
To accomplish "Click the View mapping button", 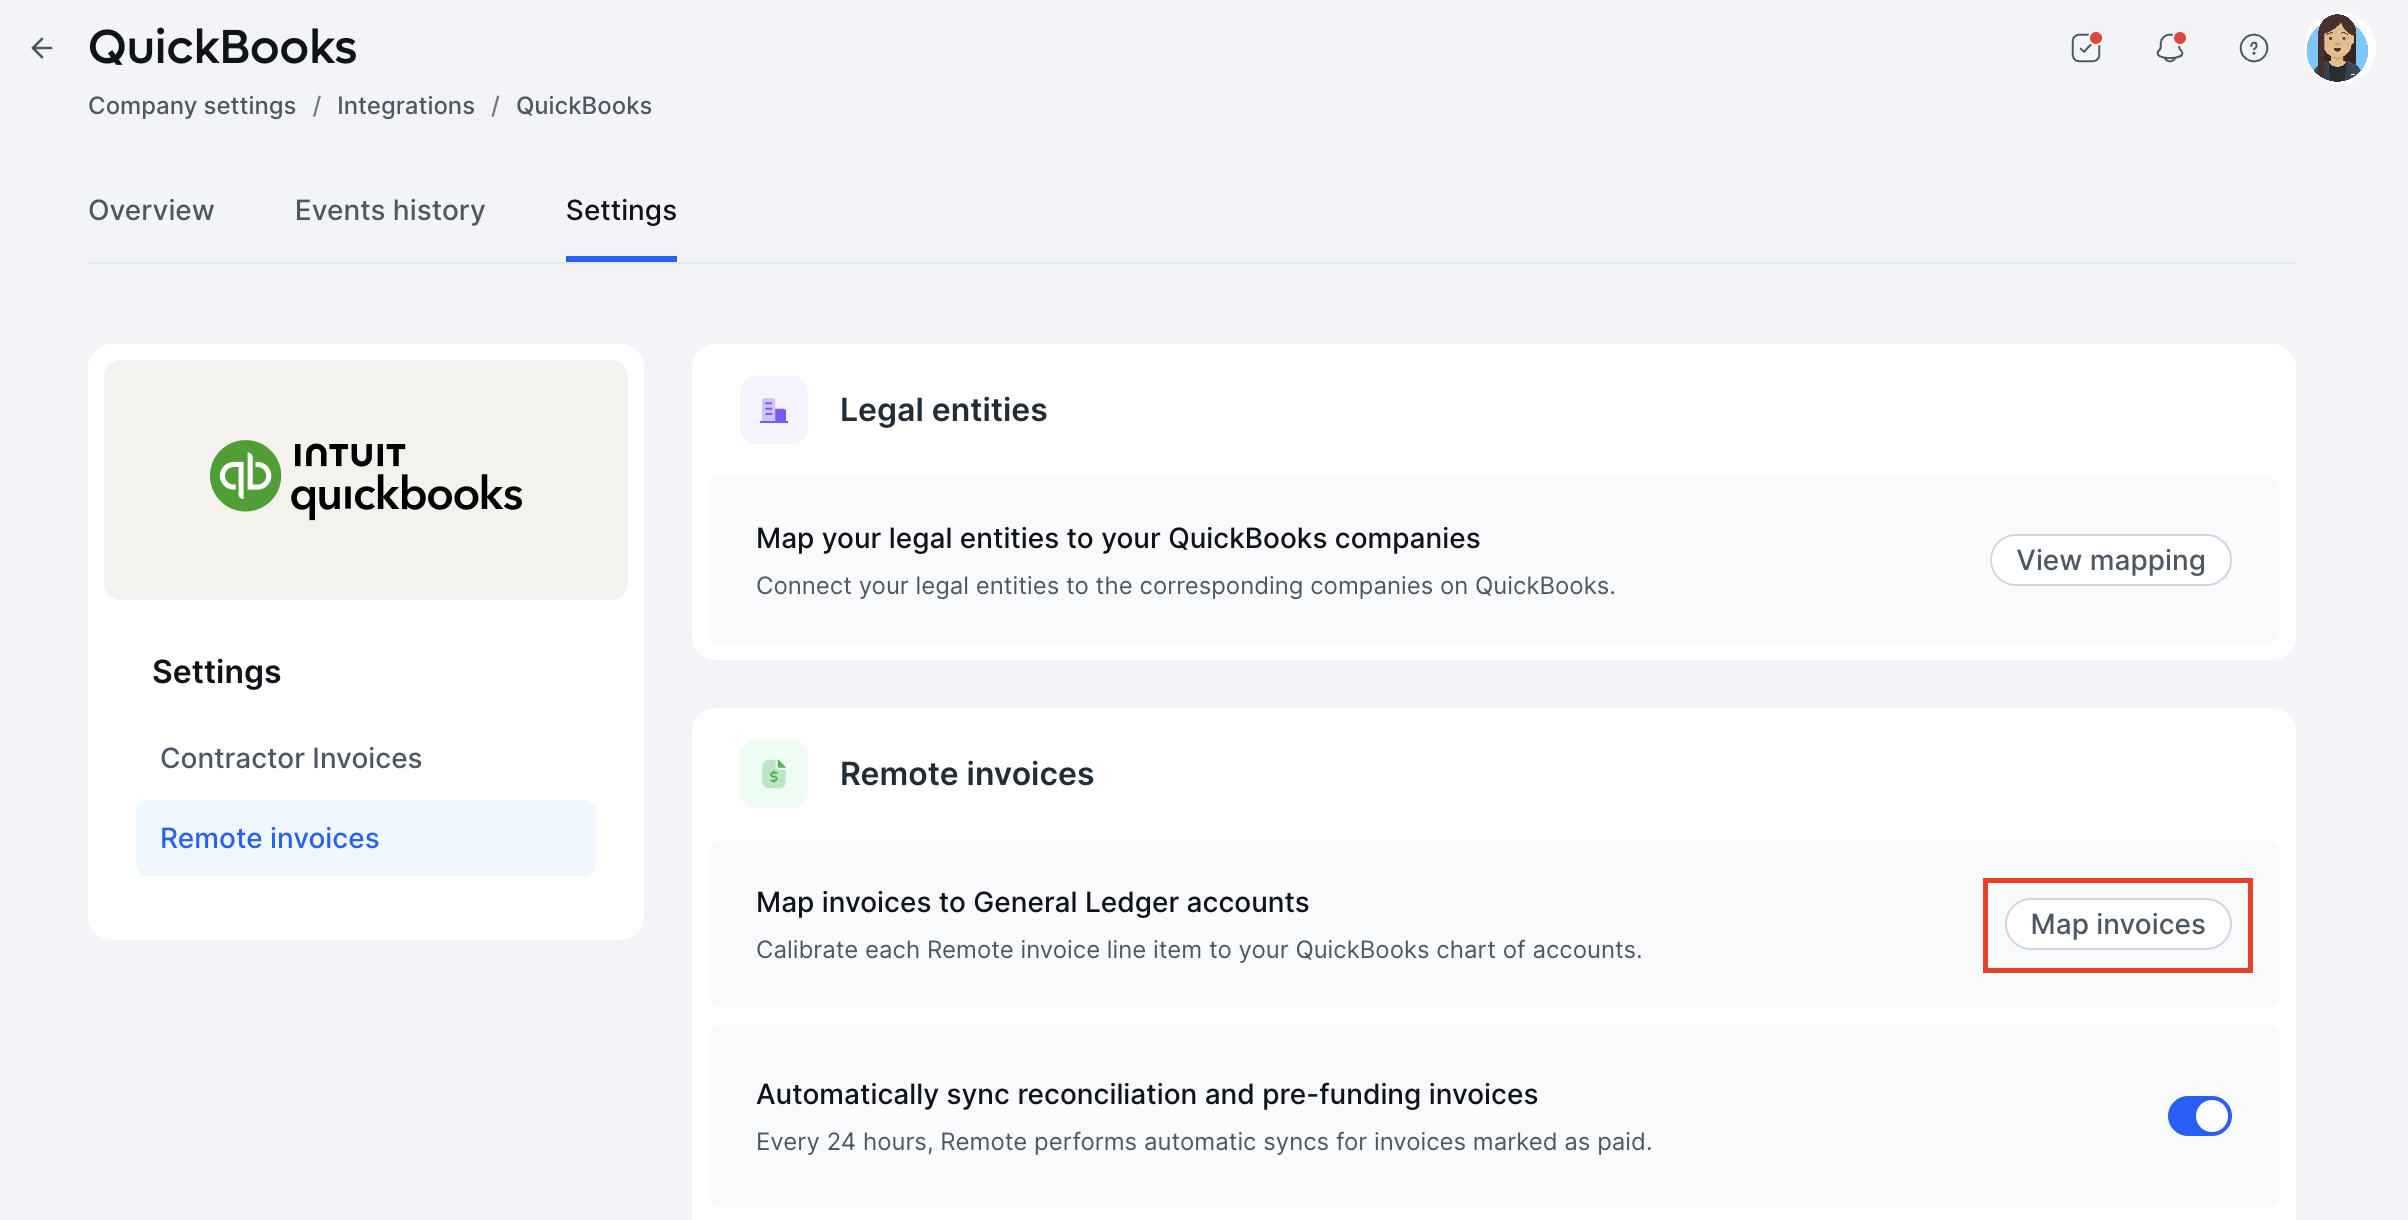I will pos(2111,560).
